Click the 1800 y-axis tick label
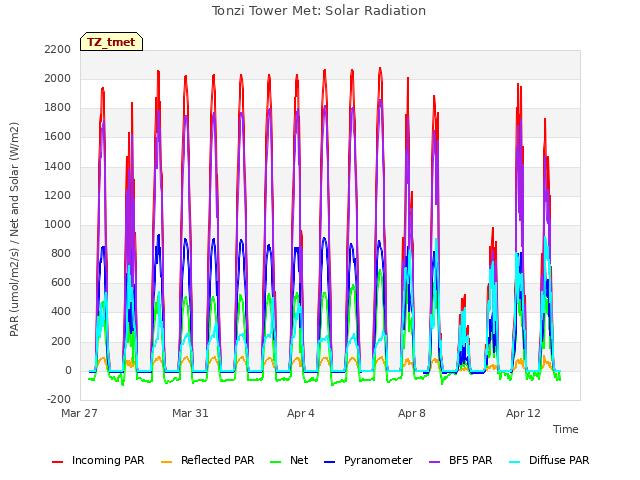 [x=58, y=108]
